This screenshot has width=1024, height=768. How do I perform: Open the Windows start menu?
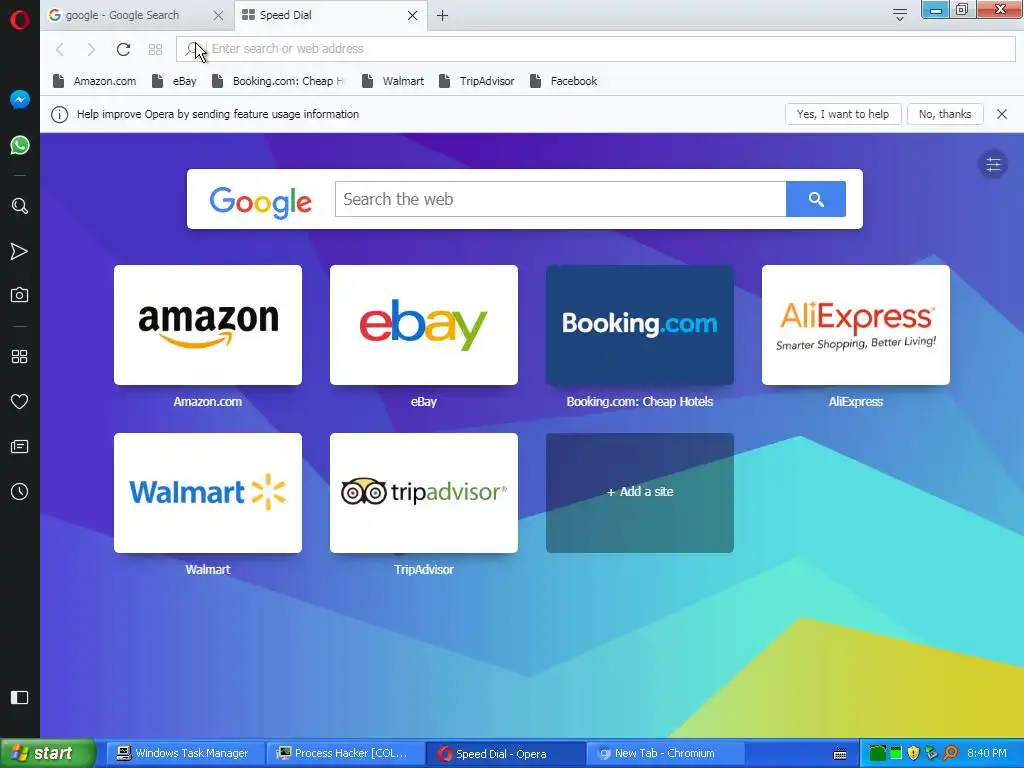[47, 754]
